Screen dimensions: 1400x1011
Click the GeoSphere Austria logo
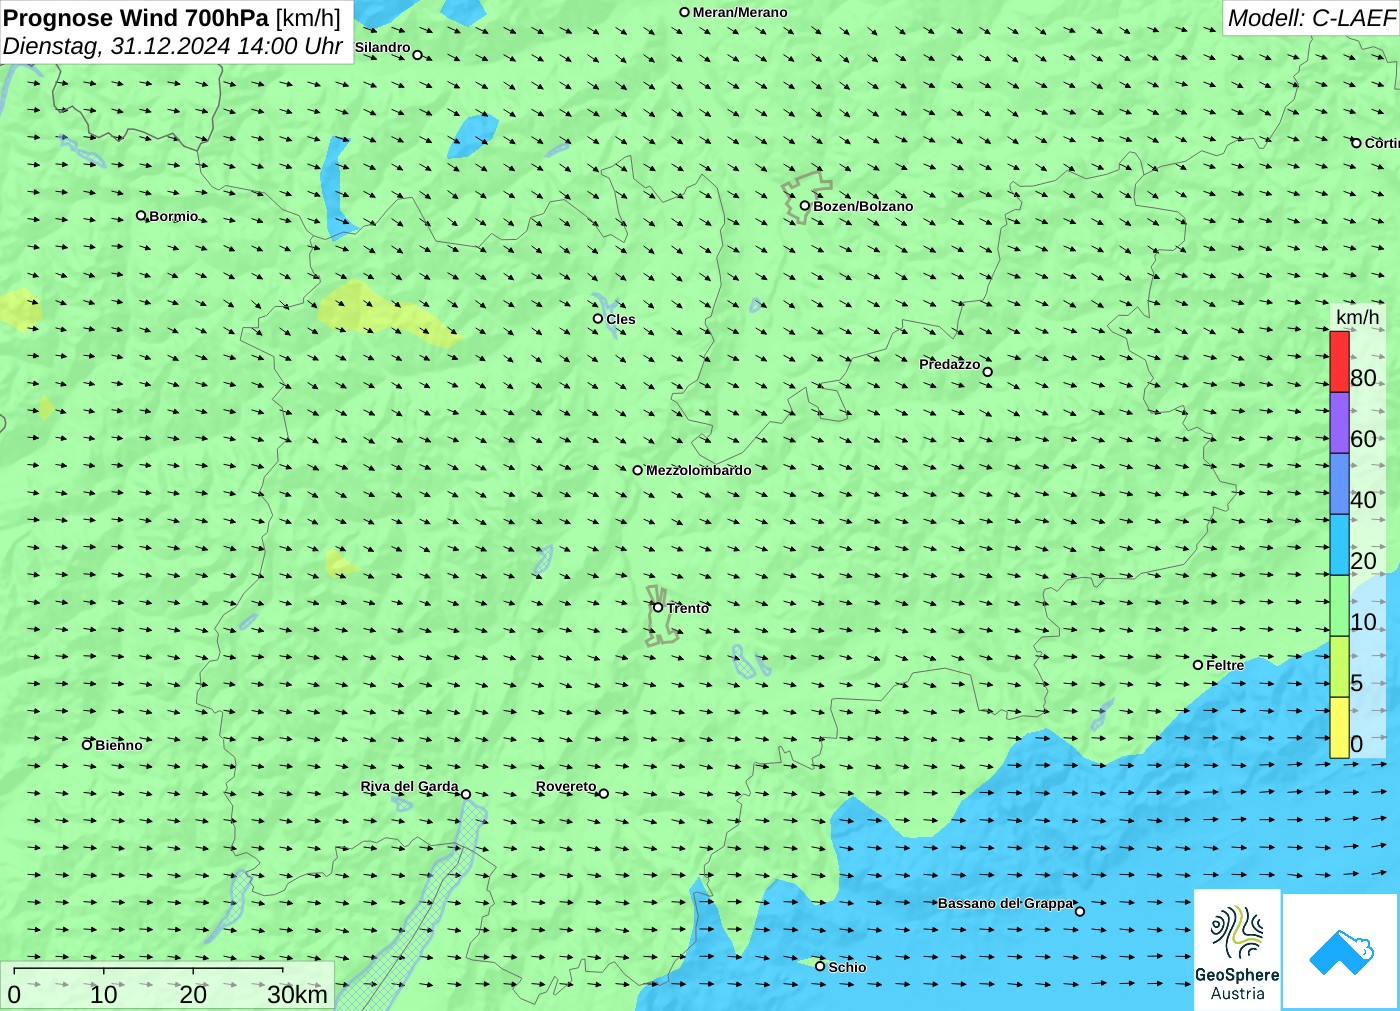tap(1237, 948)
